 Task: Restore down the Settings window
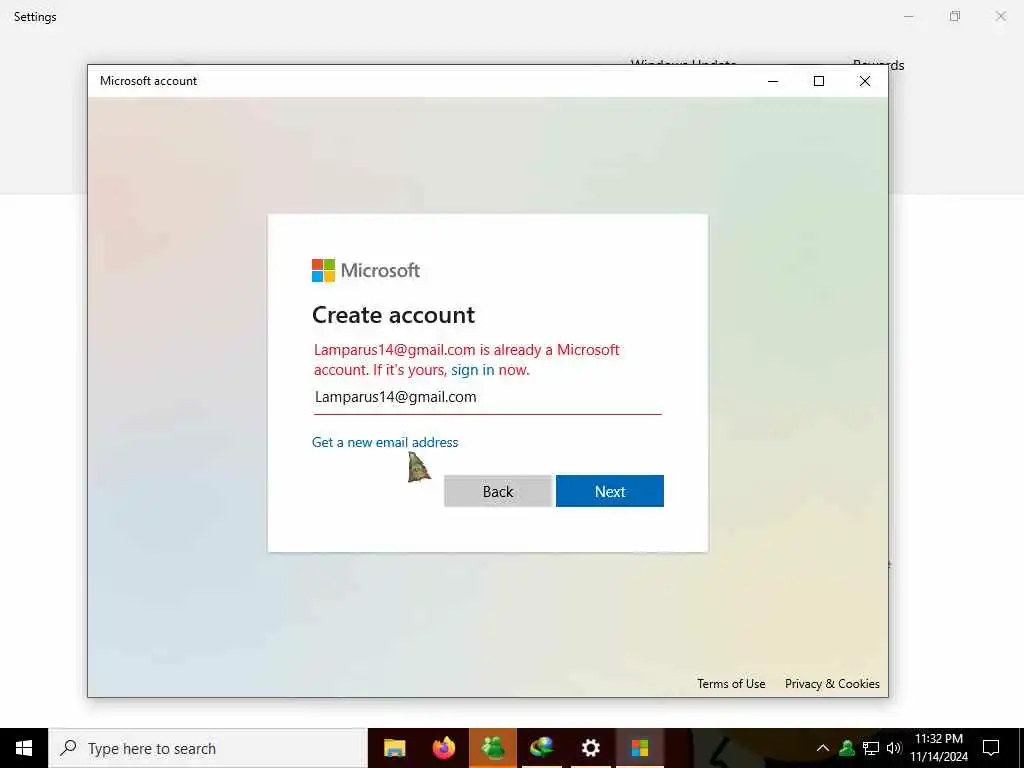[x=955, y=16]
